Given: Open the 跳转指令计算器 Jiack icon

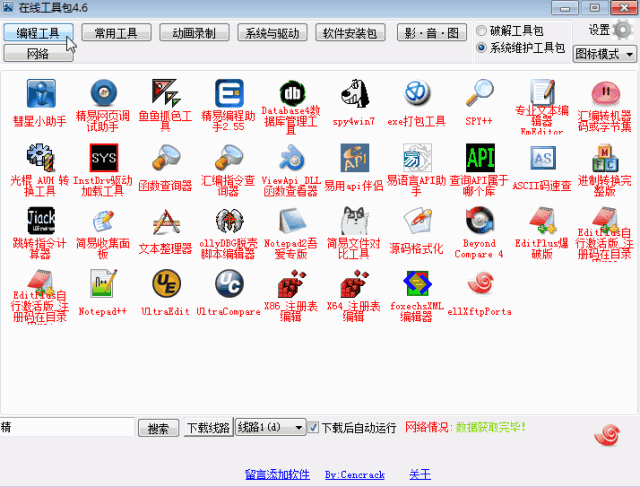Looking at the screenshot, I should (41, 221).
